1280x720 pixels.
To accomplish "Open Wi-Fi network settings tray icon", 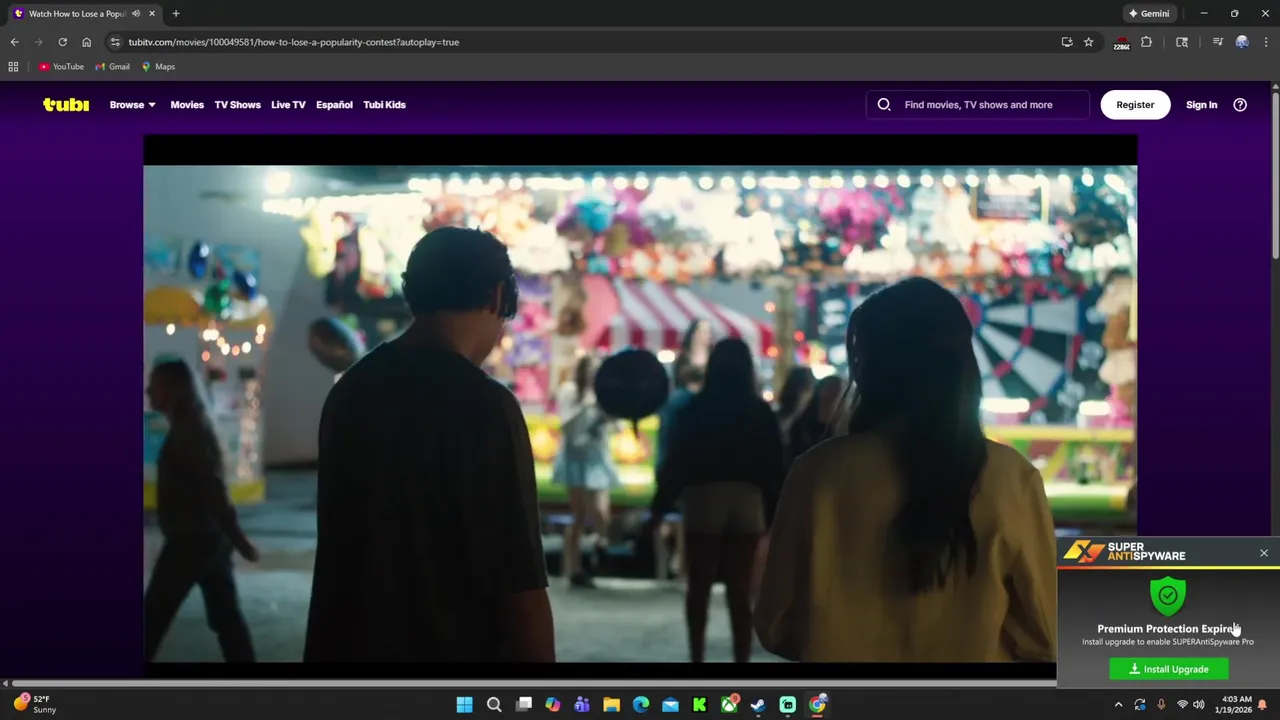I will 1182,705.
